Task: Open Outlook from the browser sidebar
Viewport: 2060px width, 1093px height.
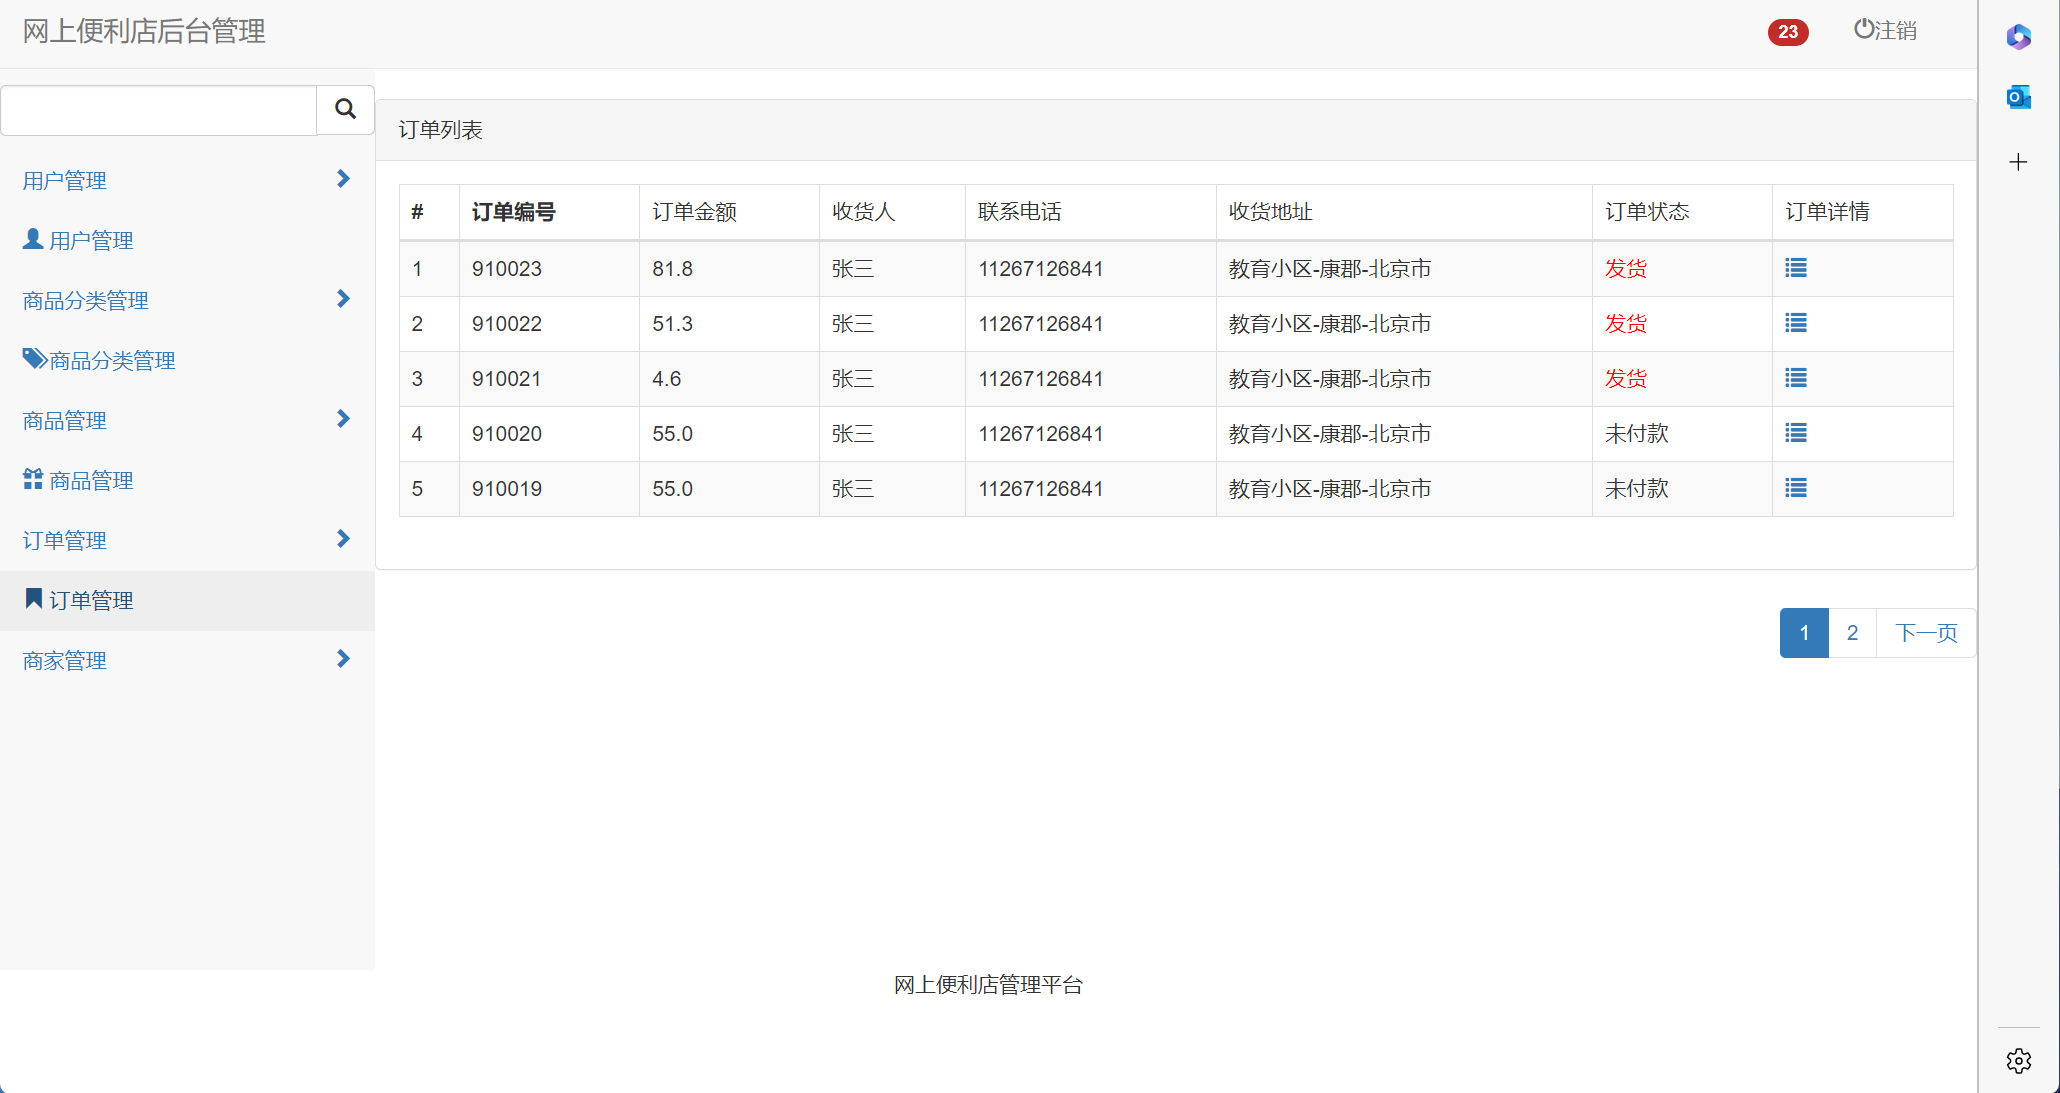Action: (2018, 97)
